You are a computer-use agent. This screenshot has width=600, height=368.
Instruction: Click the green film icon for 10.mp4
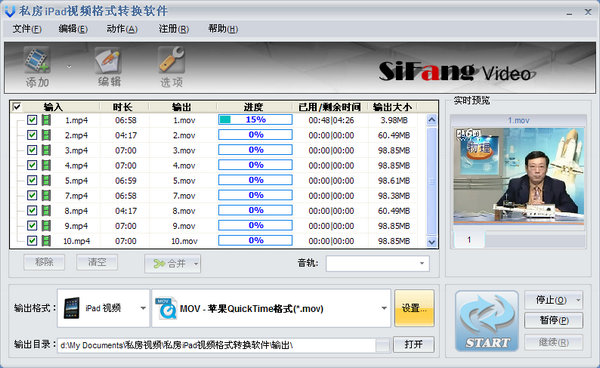tap(46, 241)
